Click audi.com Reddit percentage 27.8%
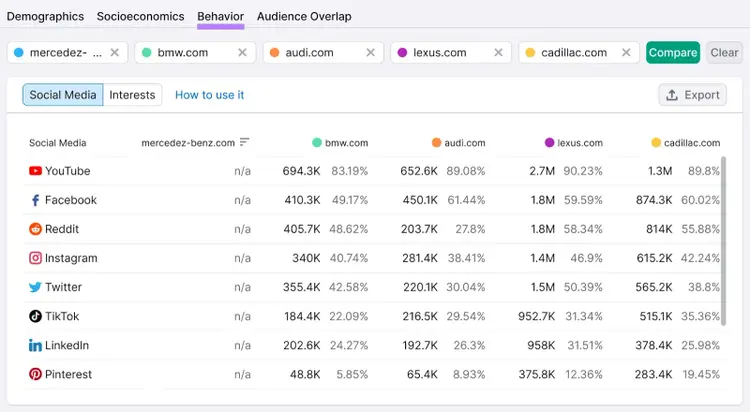Viewport: 750px width, 412px height. (470, 229)
